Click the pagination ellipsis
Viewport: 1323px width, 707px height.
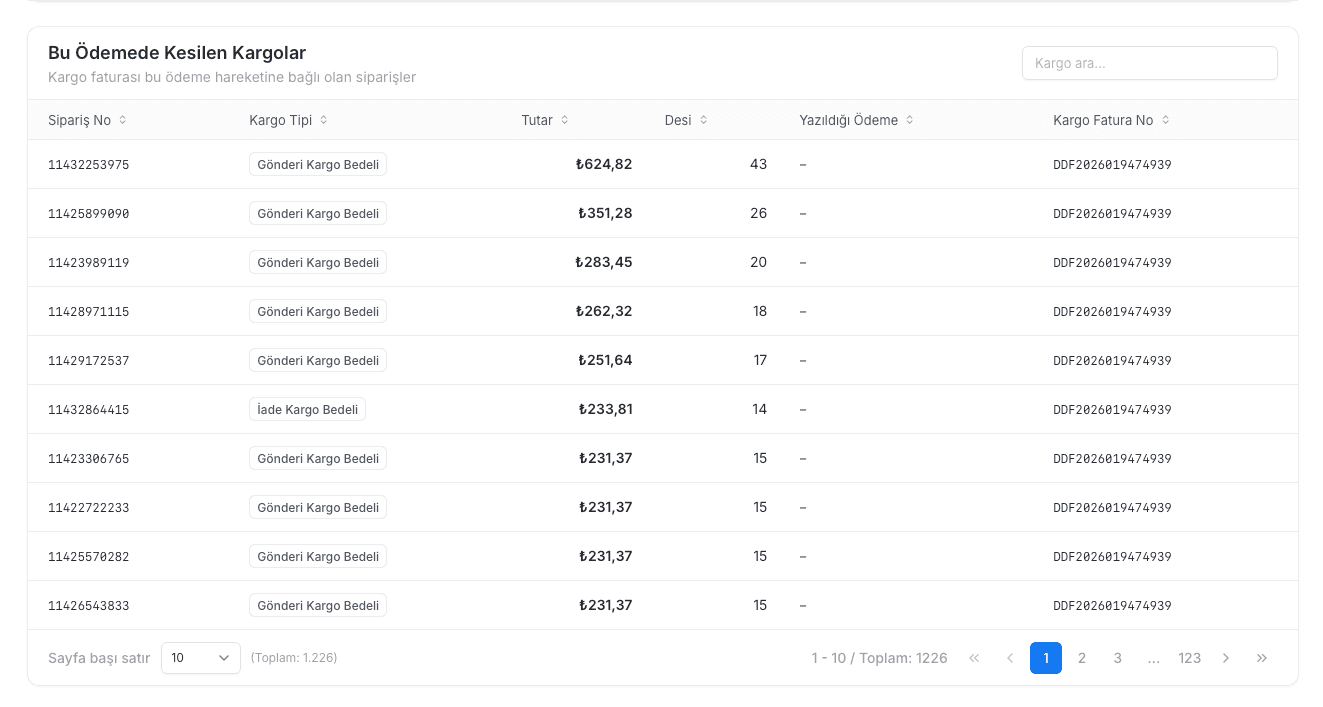pyautogui.click(x=1154, y=658)
